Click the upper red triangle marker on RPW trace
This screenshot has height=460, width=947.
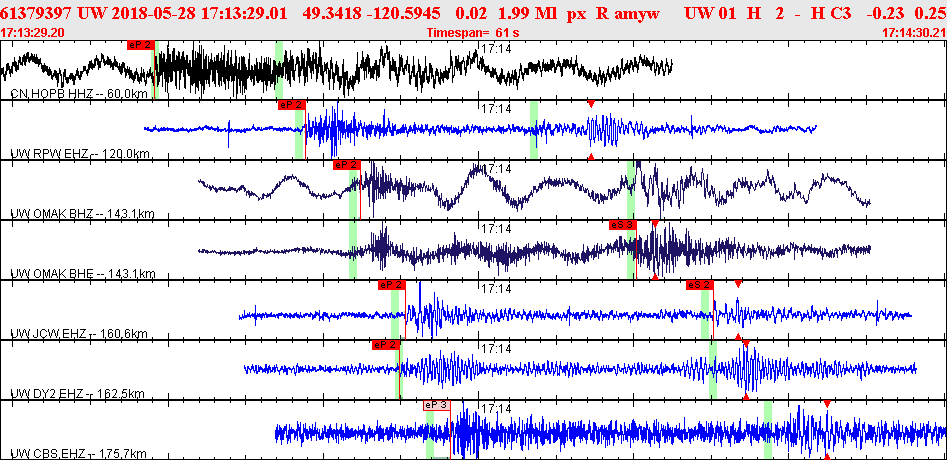[591, 104]
